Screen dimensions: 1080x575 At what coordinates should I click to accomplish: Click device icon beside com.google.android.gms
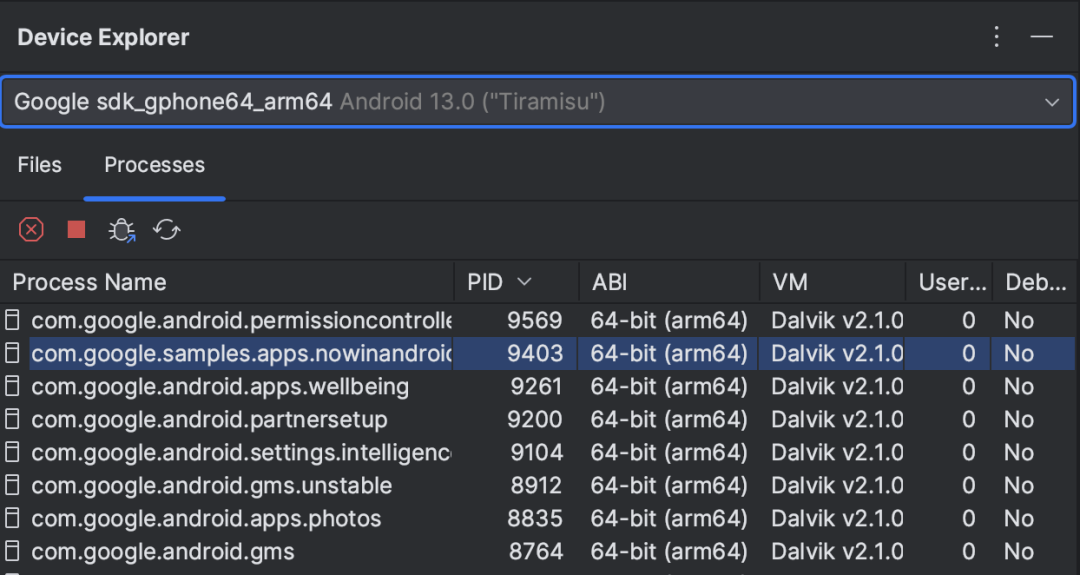click(x=12, y=552)
